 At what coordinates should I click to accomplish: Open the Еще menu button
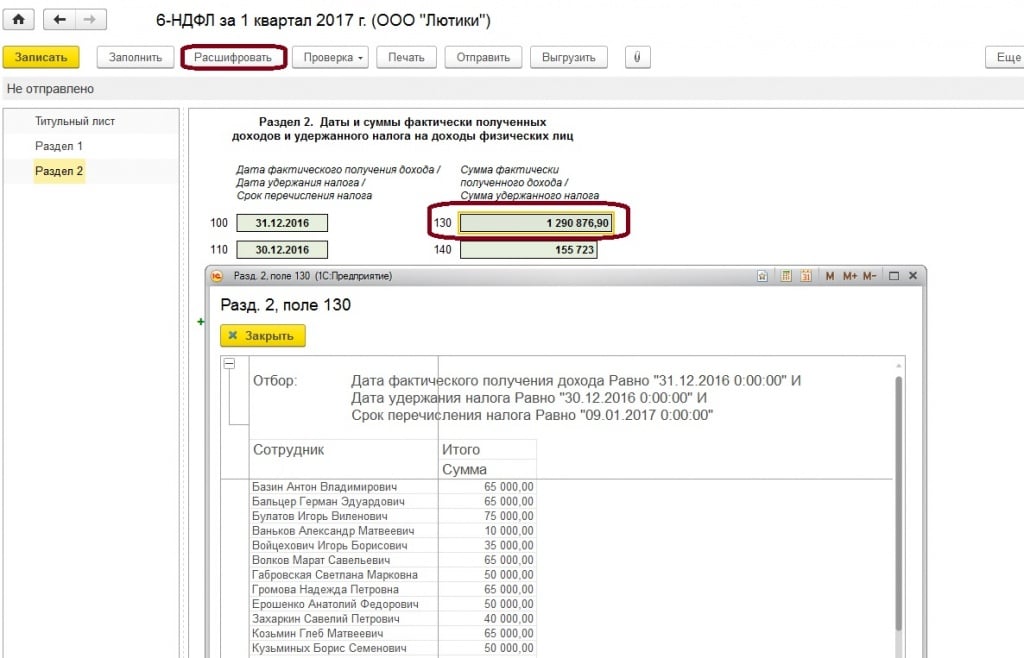point(1004,57)
